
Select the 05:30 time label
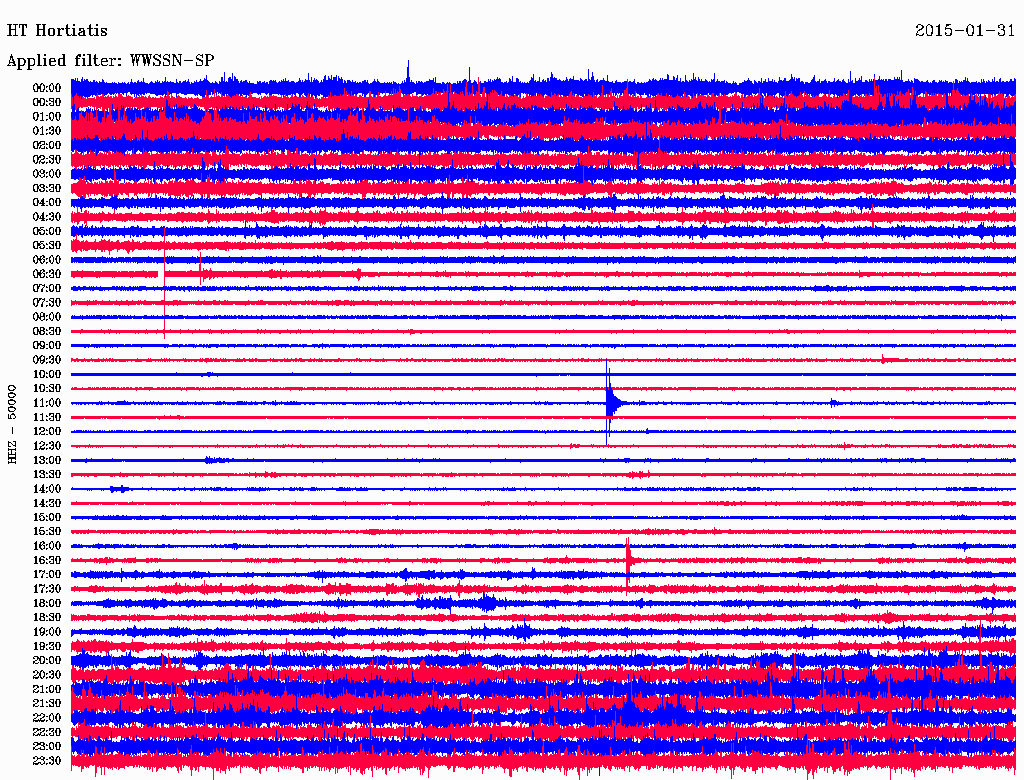(x=47, y=246)
